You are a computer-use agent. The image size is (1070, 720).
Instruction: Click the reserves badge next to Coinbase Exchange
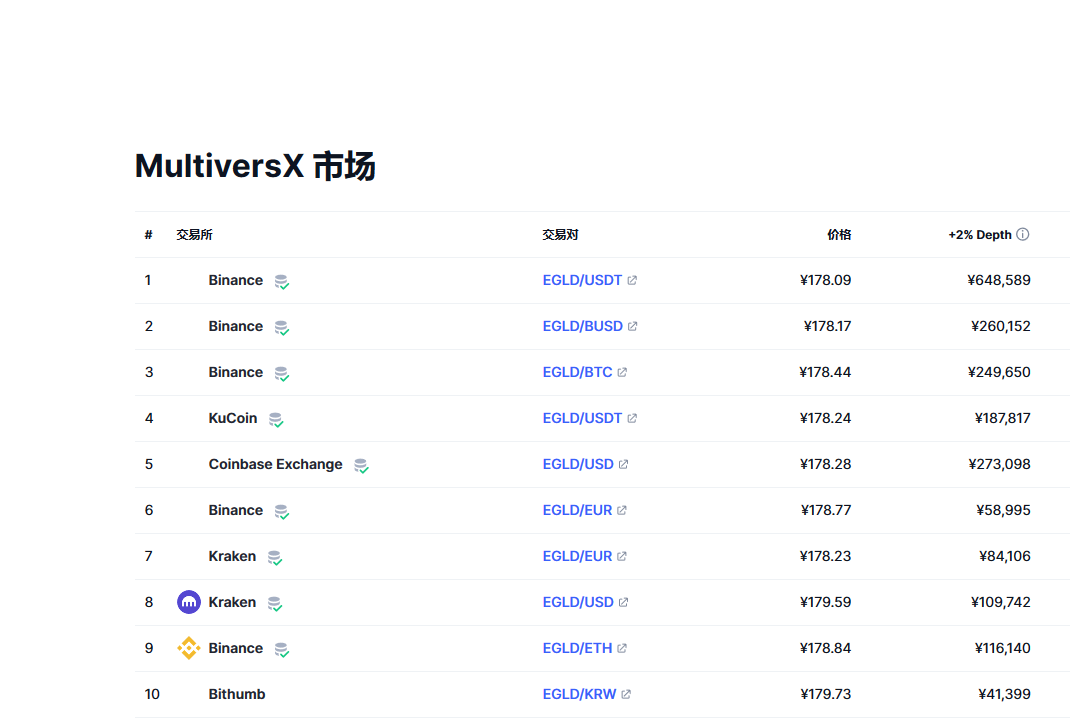tap(362, 465)
